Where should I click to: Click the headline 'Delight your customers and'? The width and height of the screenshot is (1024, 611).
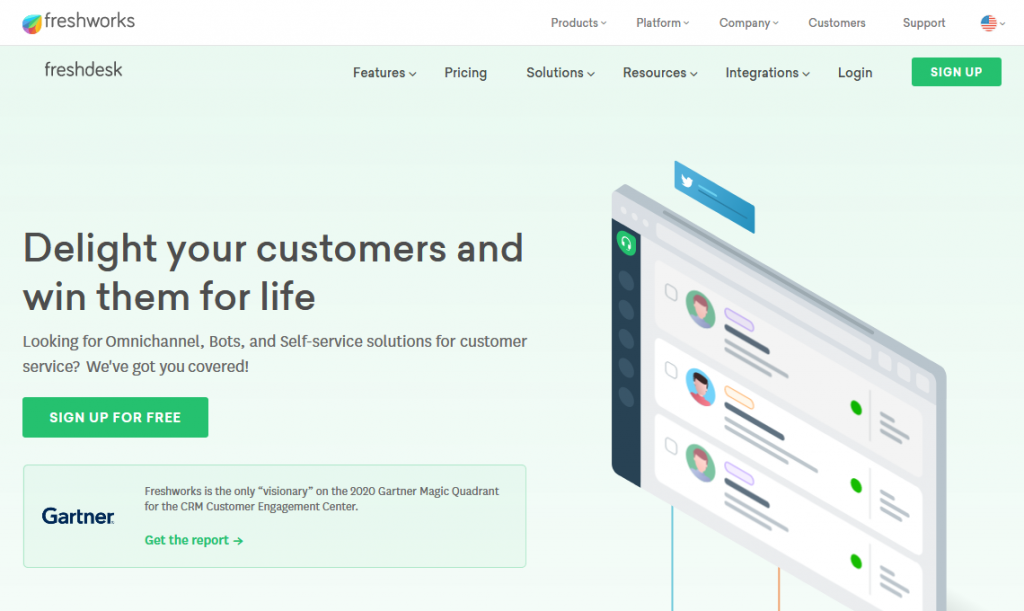273,248
